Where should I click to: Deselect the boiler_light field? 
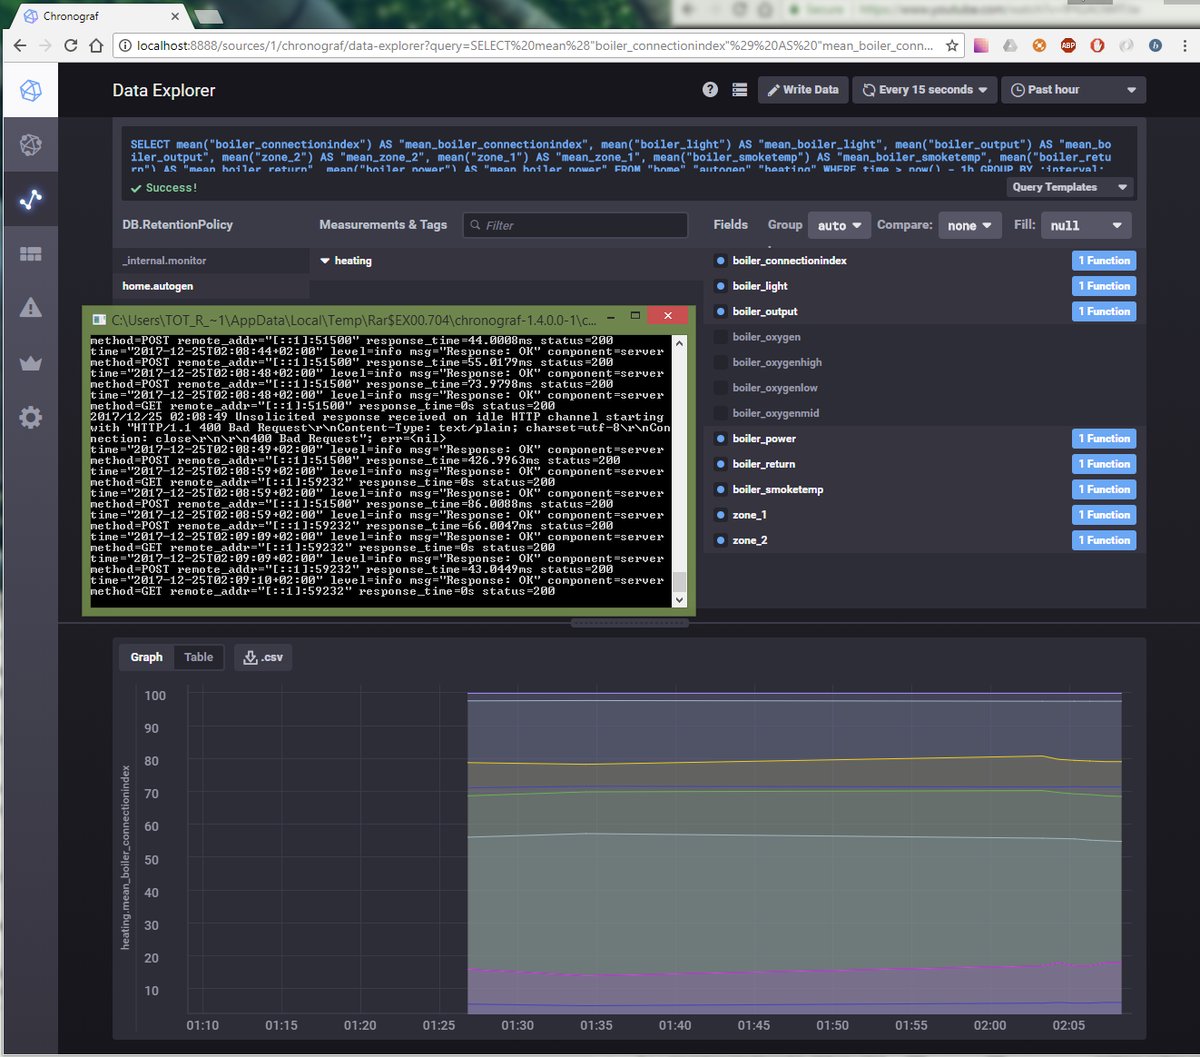pos(721,286)
